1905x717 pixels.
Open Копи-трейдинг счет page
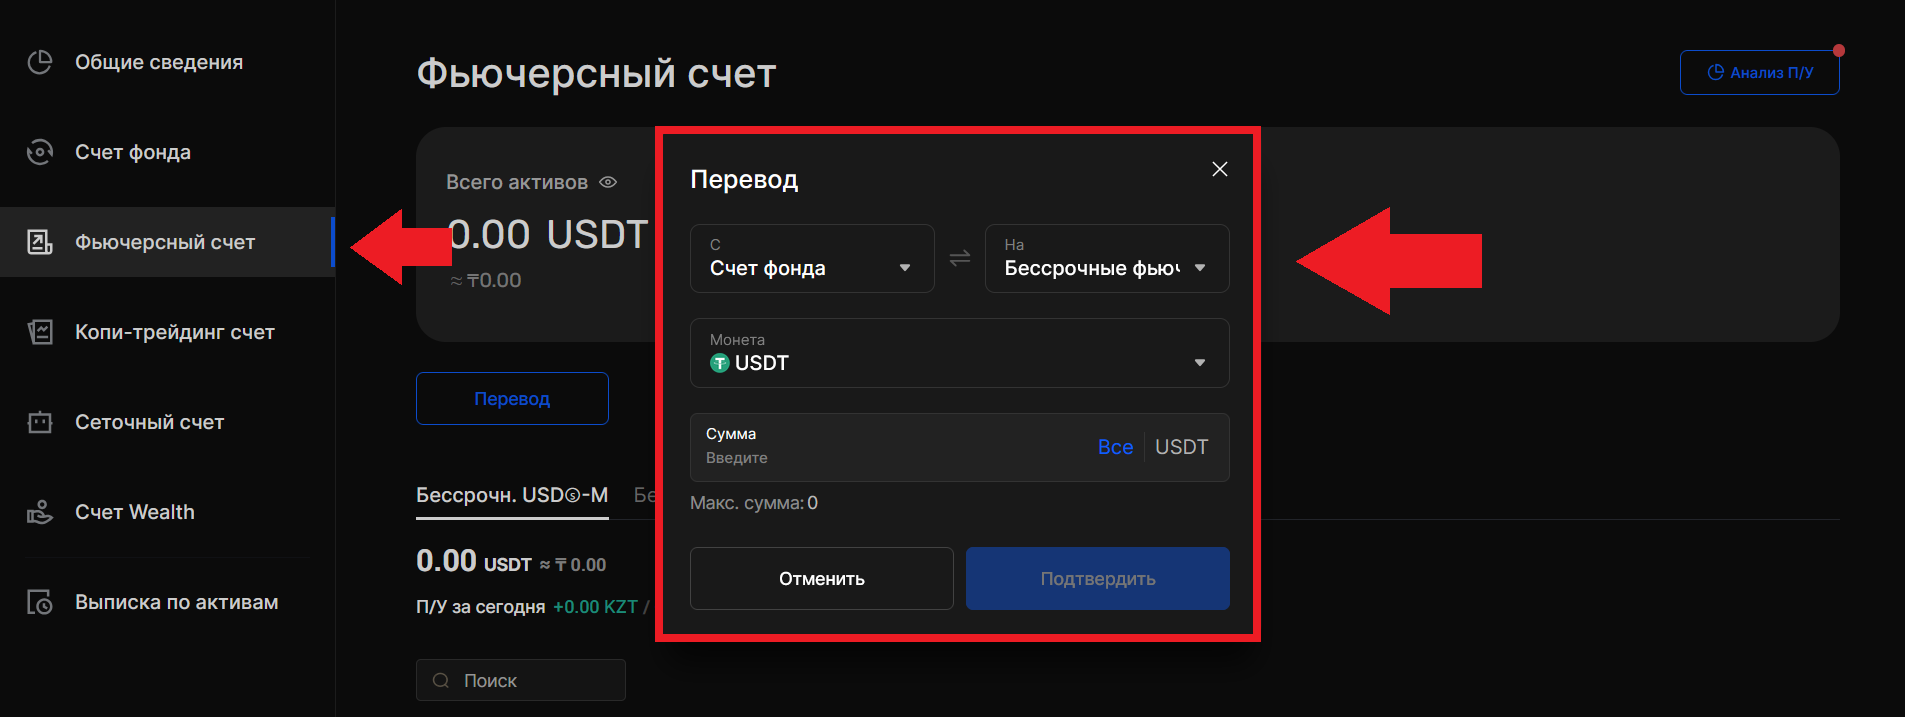tap(167, 332)
